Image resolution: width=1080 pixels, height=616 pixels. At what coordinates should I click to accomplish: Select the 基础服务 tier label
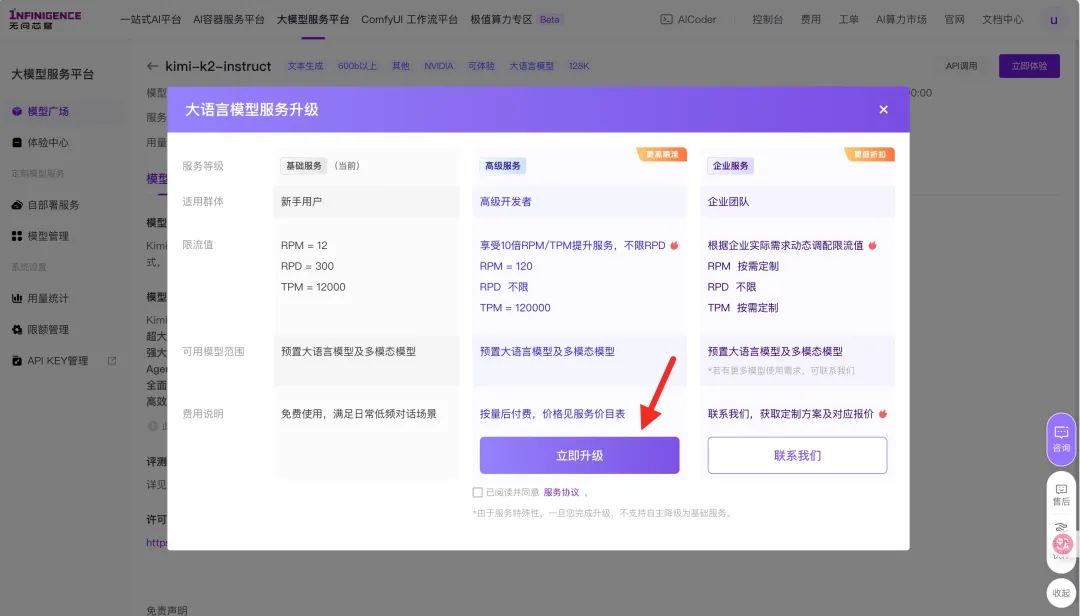pos(304,166)
